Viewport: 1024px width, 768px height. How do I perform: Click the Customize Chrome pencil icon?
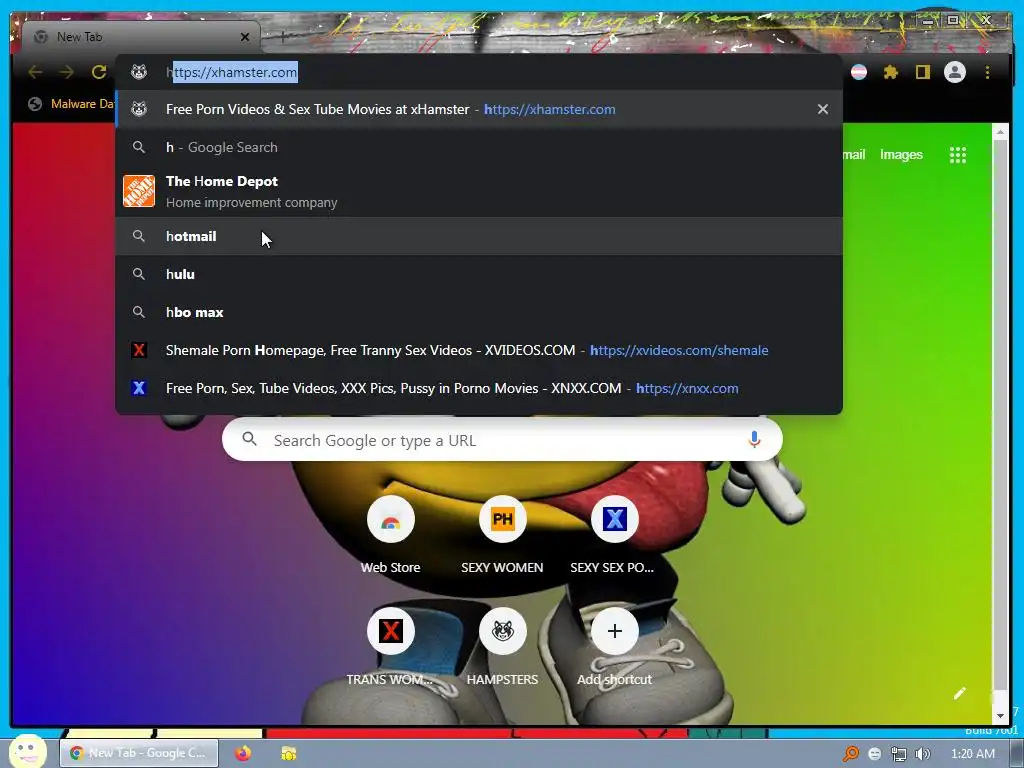pos(959,694)
